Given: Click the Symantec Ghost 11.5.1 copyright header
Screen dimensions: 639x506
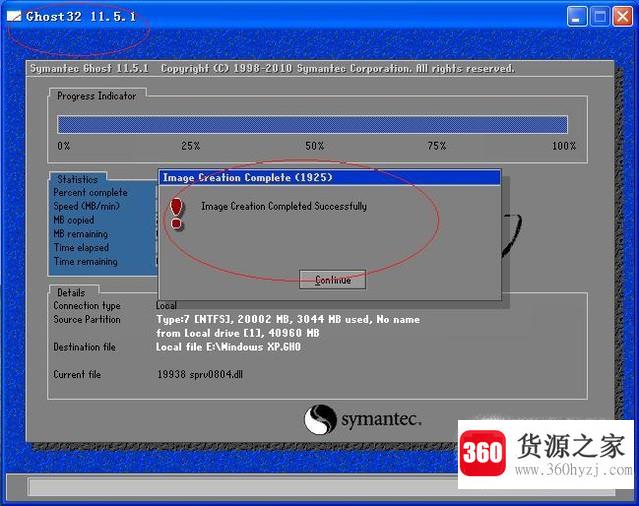Looking at the screenshot, I should 272,68.
